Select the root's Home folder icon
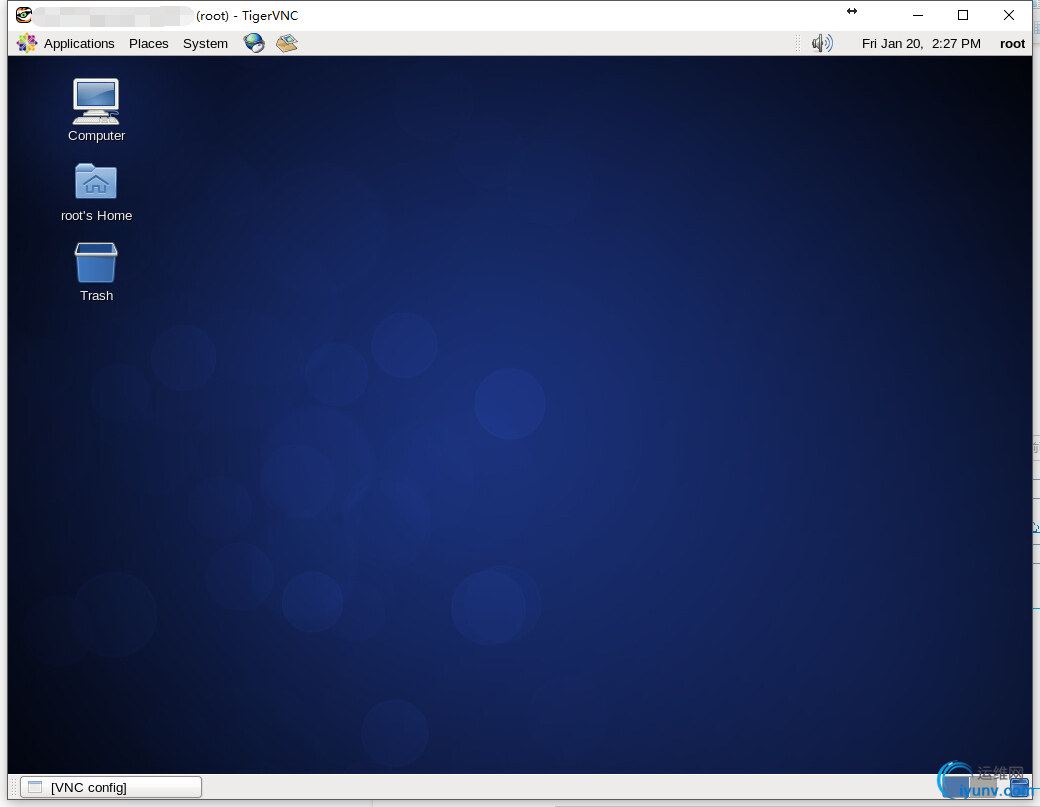The height and width of the screenshot is (807, 1040). [96, 193]
